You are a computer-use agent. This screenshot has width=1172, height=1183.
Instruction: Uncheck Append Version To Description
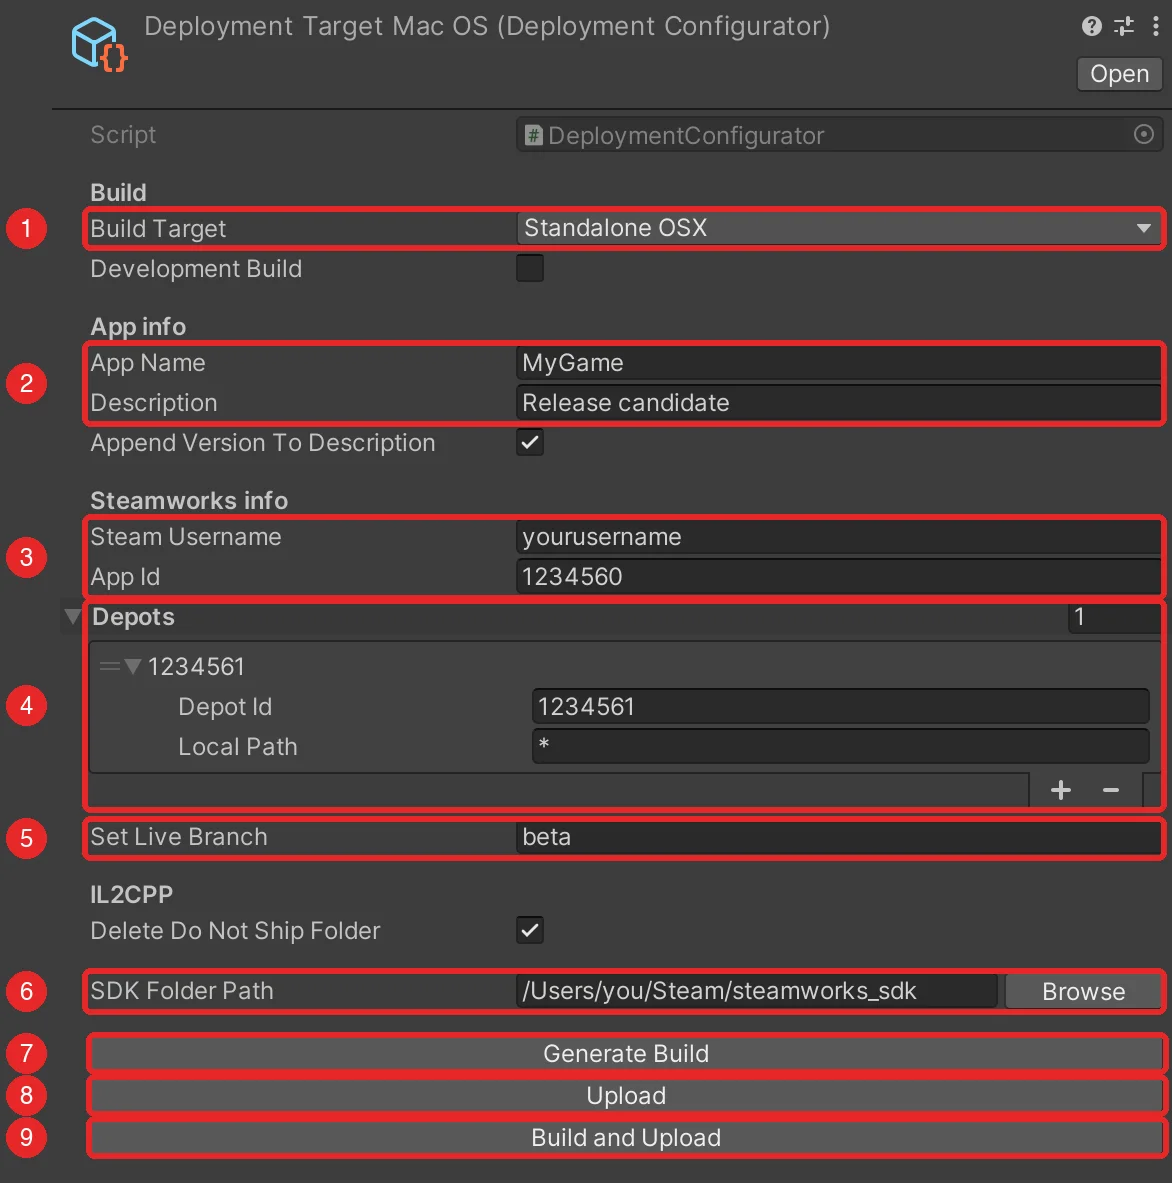(x=530, y=442)
